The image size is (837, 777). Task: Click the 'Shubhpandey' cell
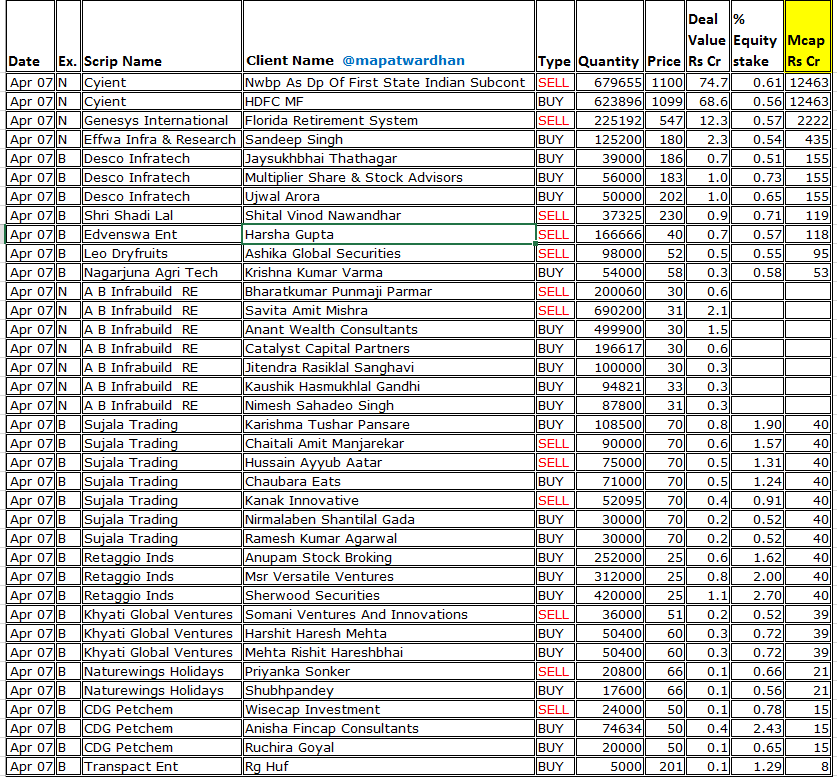pos(389,691)
